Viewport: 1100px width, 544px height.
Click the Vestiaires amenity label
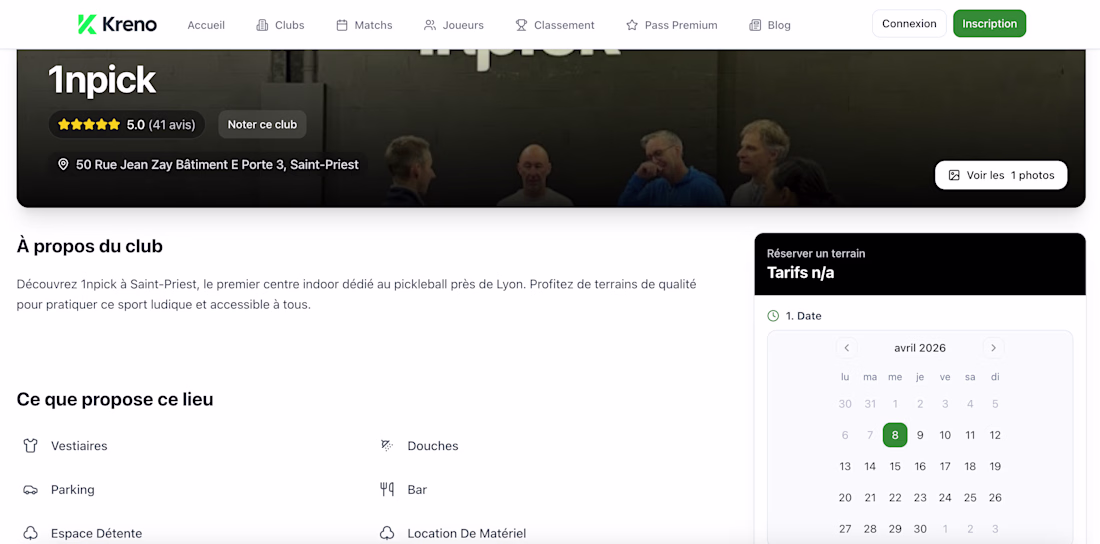79,446
